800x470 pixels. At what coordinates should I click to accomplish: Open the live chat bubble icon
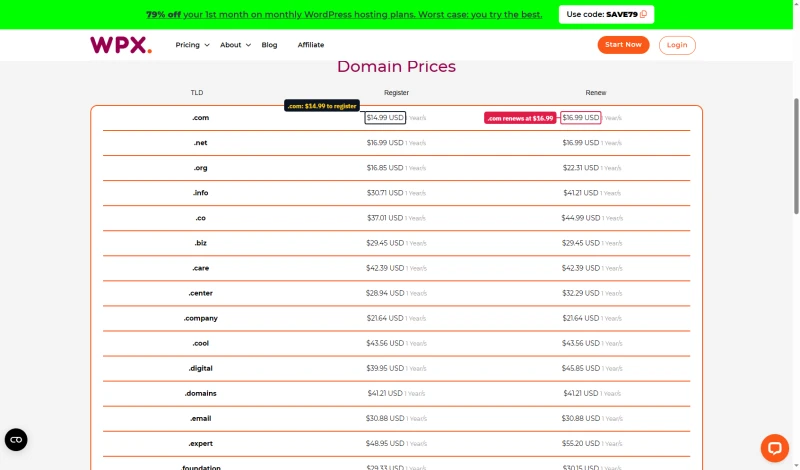pos(774,448)
